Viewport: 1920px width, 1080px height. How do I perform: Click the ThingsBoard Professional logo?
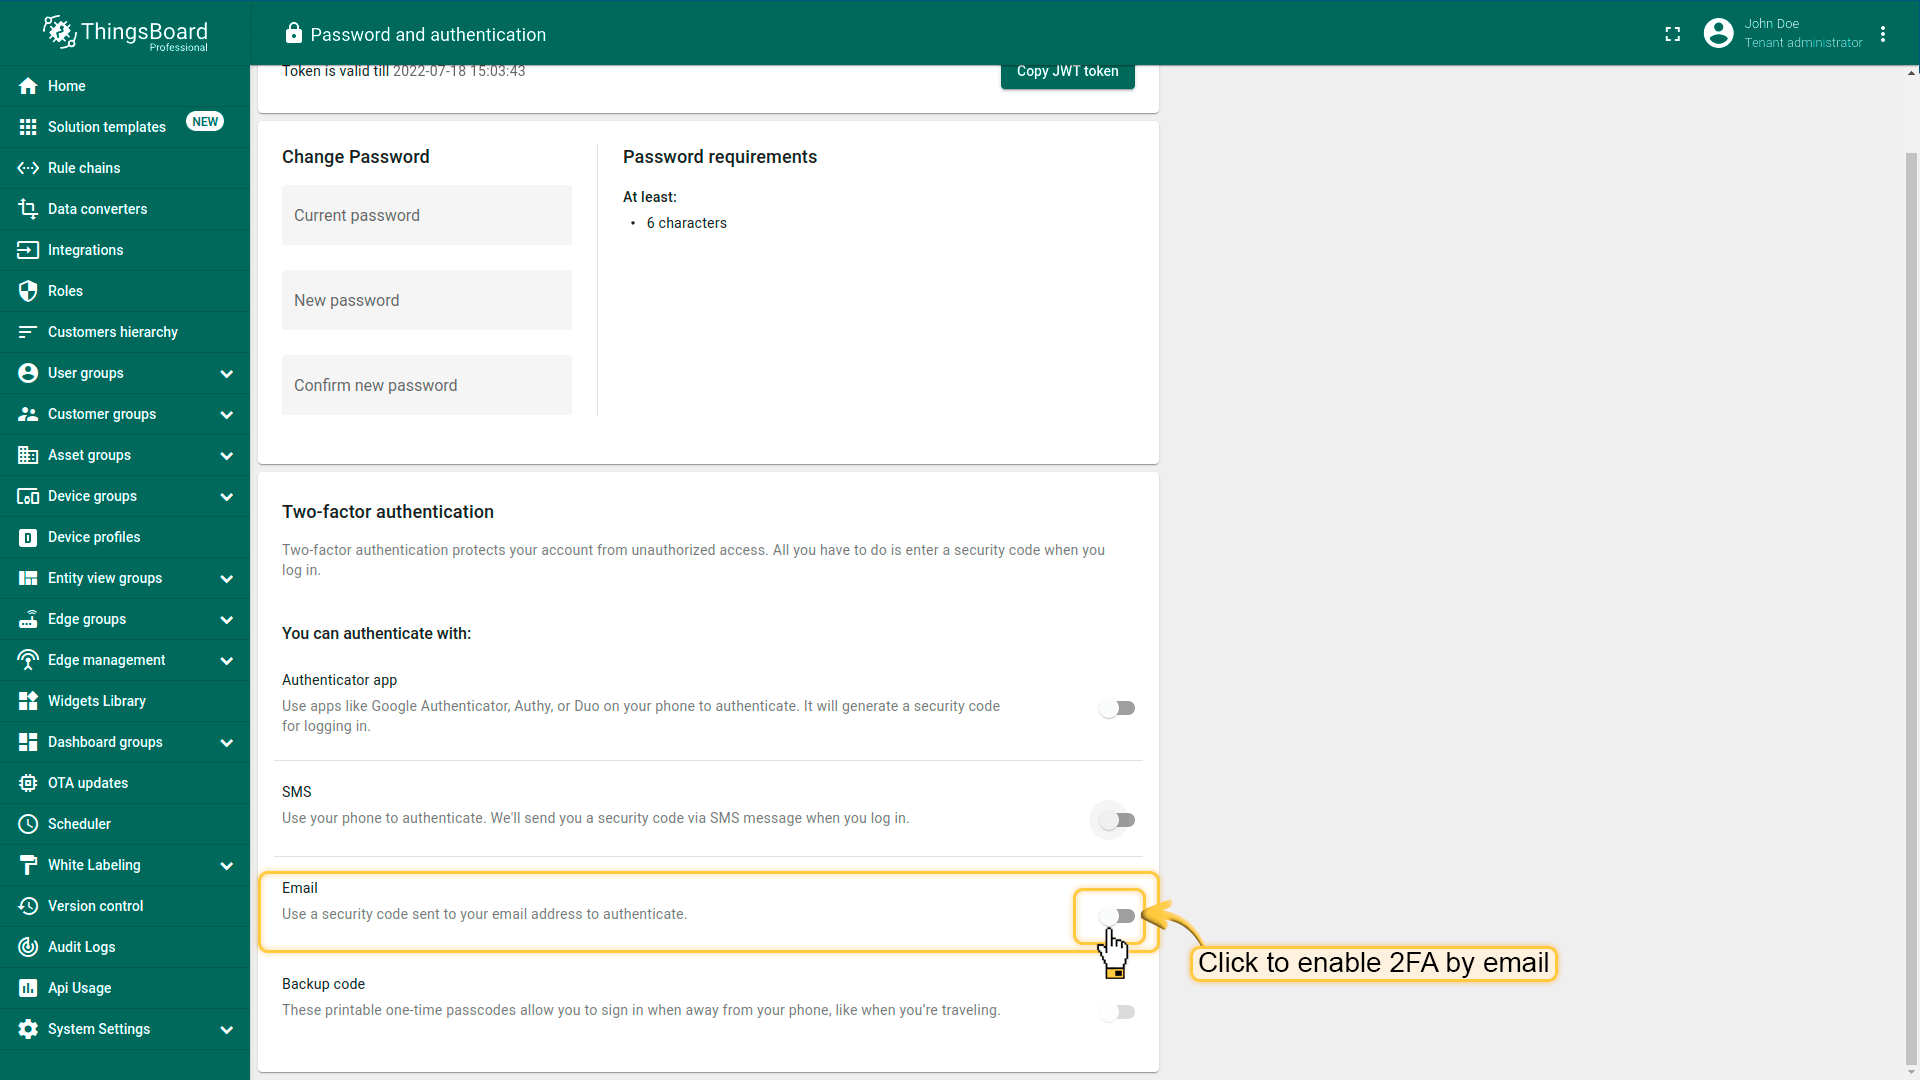125,33
